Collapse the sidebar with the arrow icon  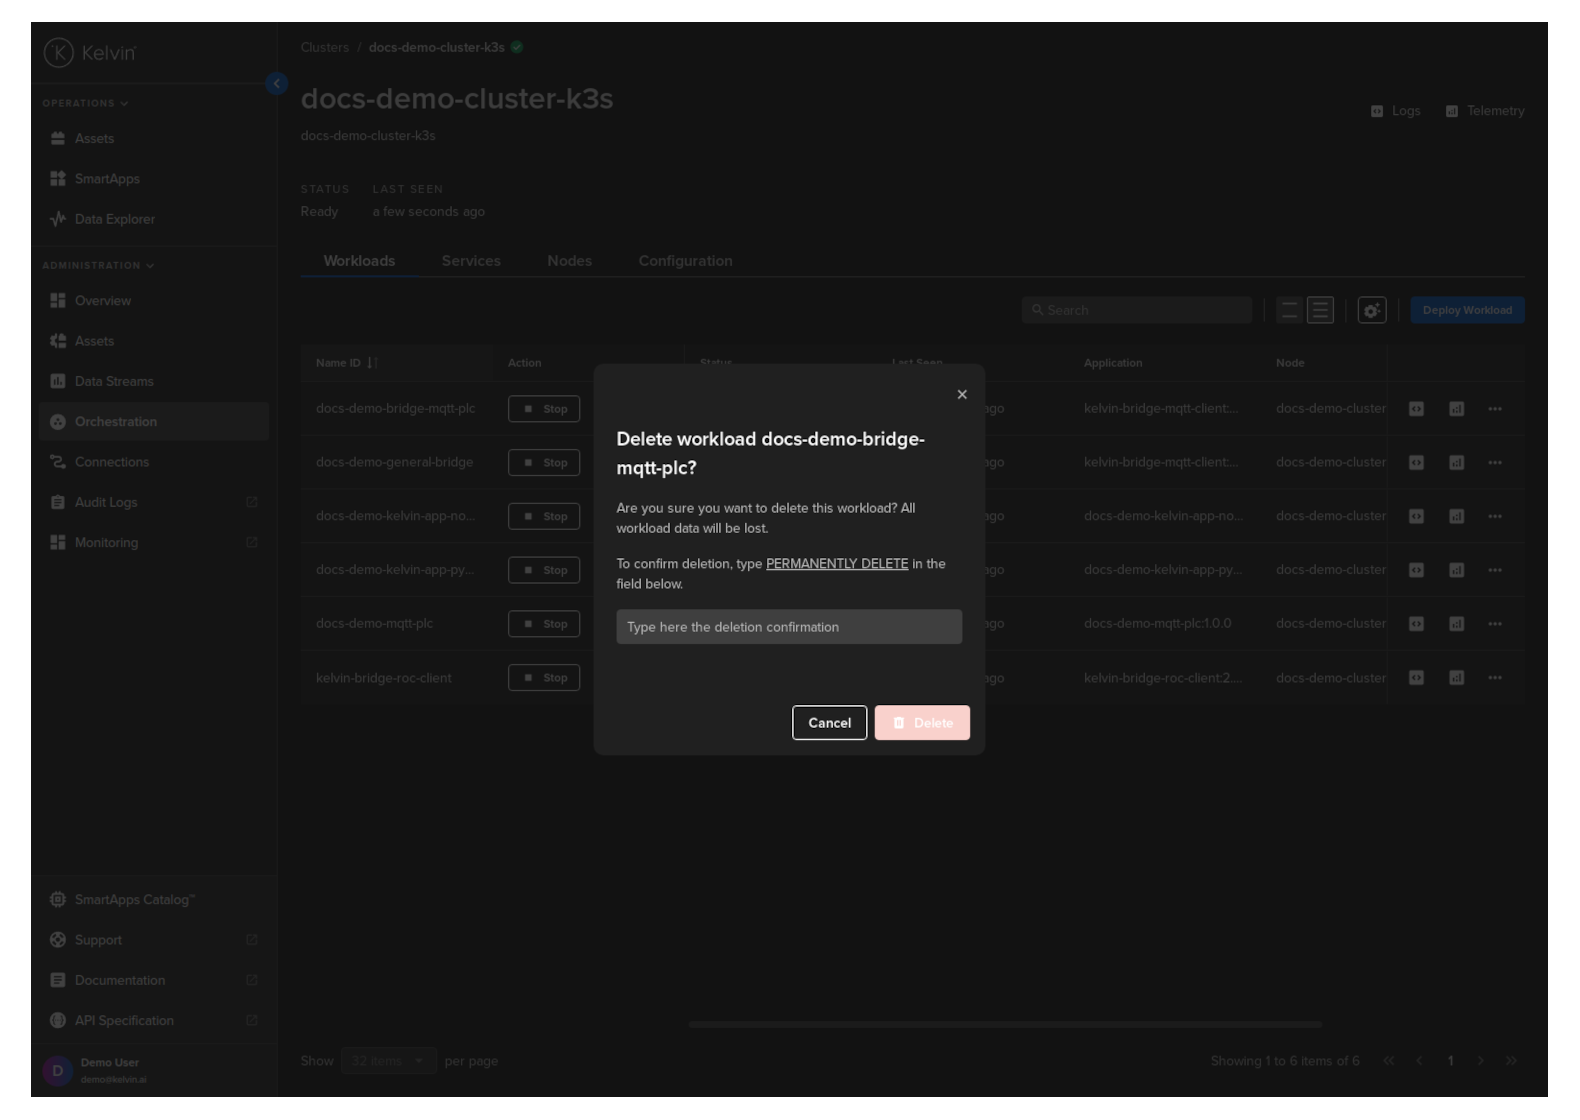coord(277,84)
